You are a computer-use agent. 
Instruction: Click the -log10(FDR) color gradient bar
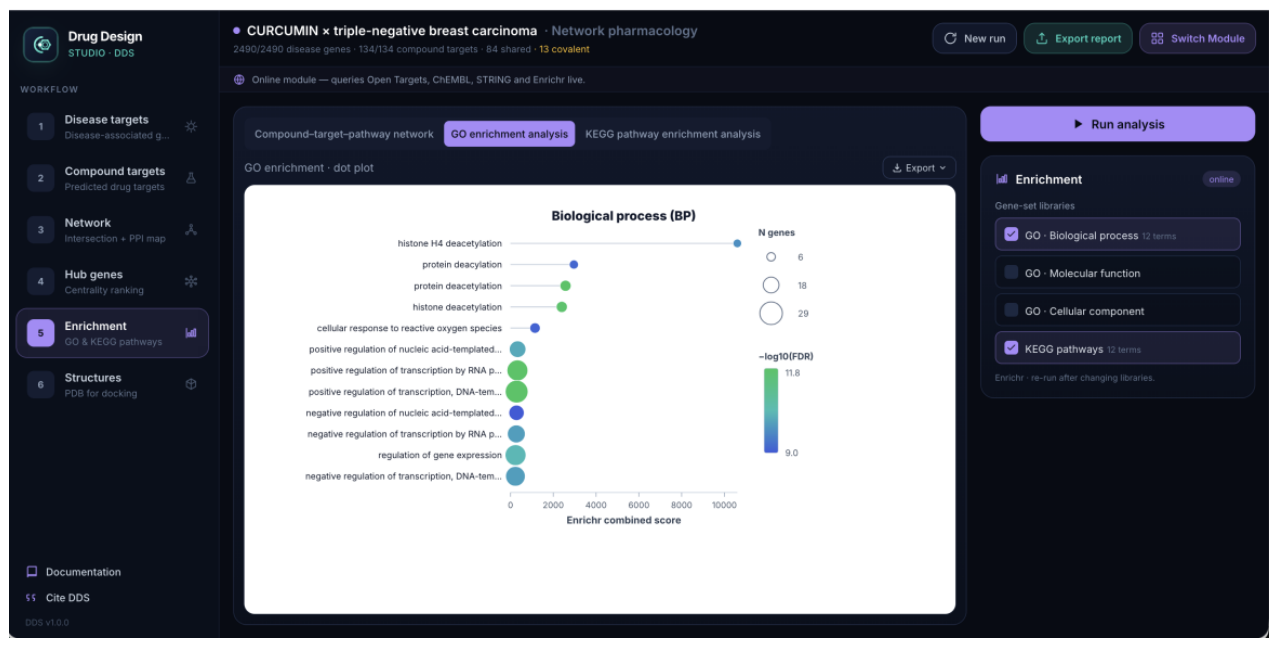tap(770, 410)
